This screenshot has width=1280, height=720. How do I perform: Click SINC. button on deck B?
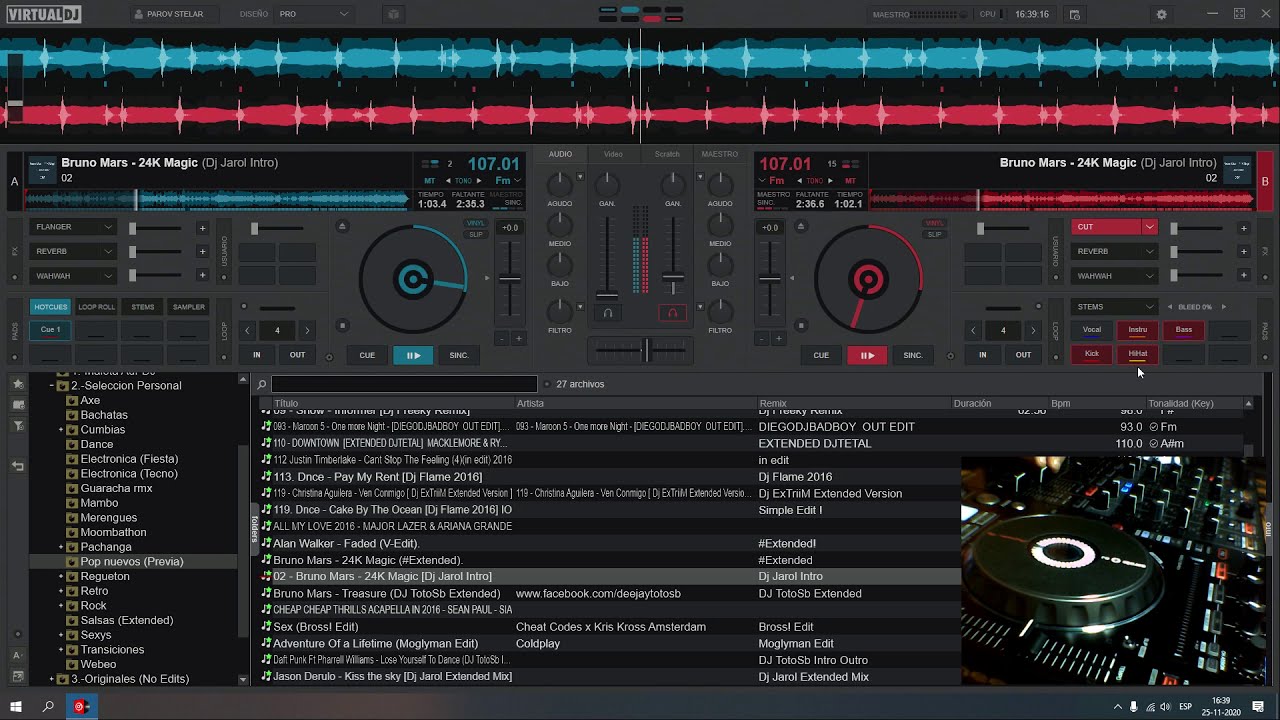click(x=913, y=355)
